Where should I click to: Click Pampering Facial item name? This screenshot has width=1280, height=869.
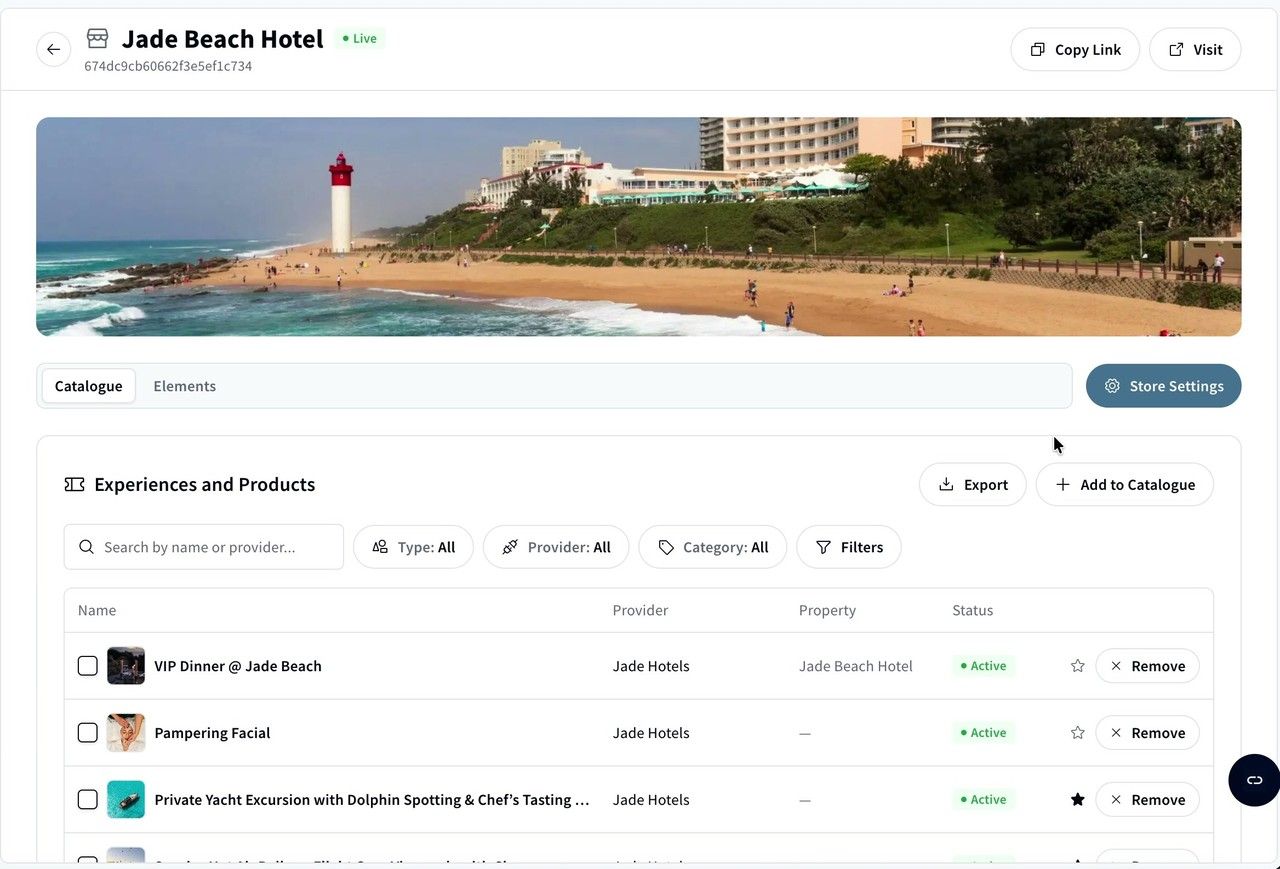click(213, 733)
